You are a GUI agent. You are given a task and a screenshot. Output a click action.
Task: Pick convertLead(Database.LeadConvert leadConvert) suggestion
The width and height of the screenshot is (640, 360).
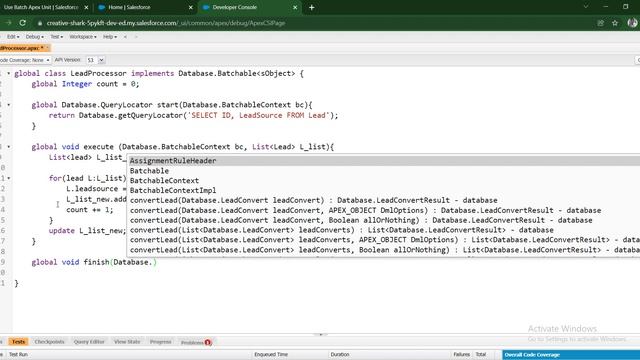pos(384,200)
